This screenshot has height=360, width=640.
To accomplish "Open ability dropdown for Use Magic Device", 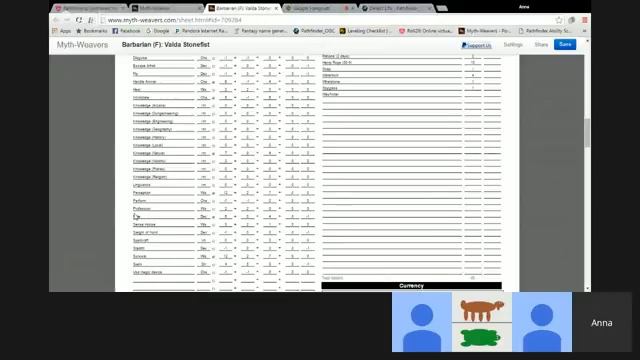I will (204, 272).
